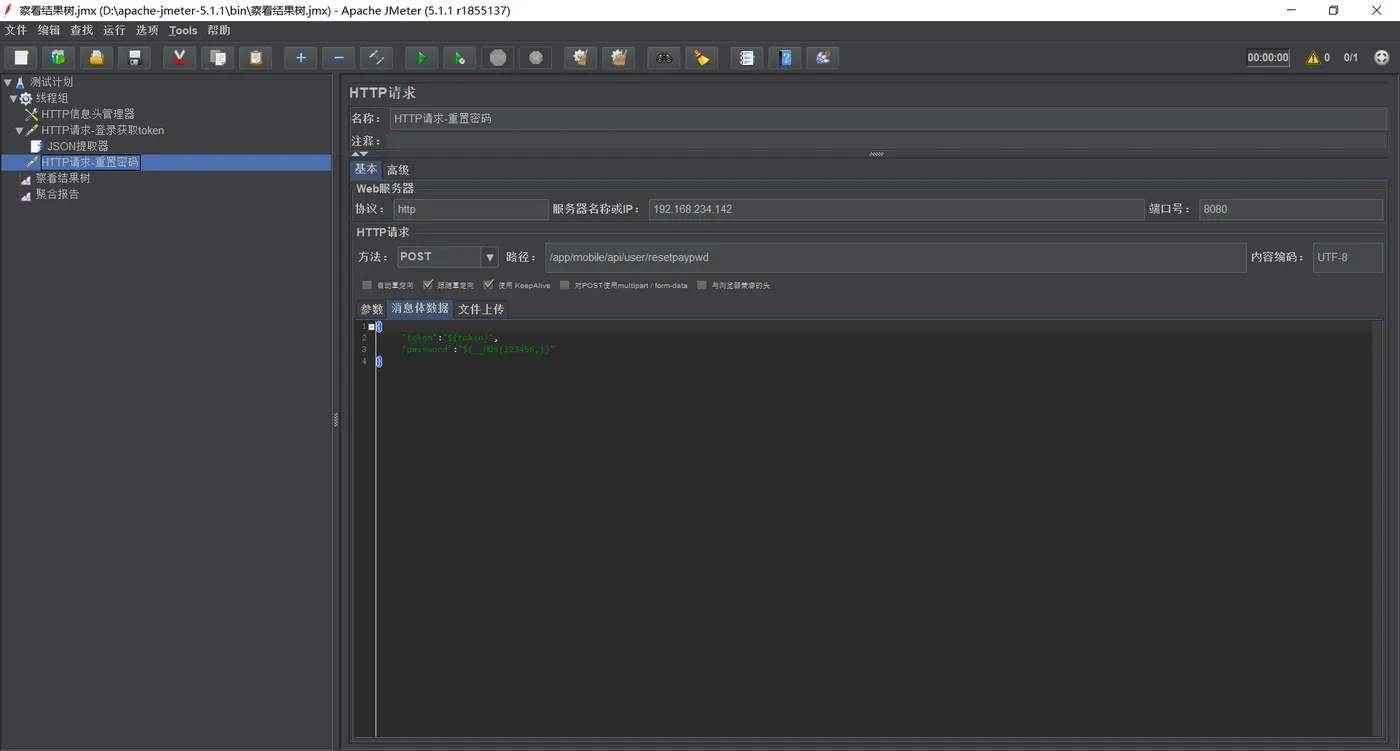Select HTTP信息头管理器 in the tree
Viewport: 1400px width, 751px height.
click(88, 115)
